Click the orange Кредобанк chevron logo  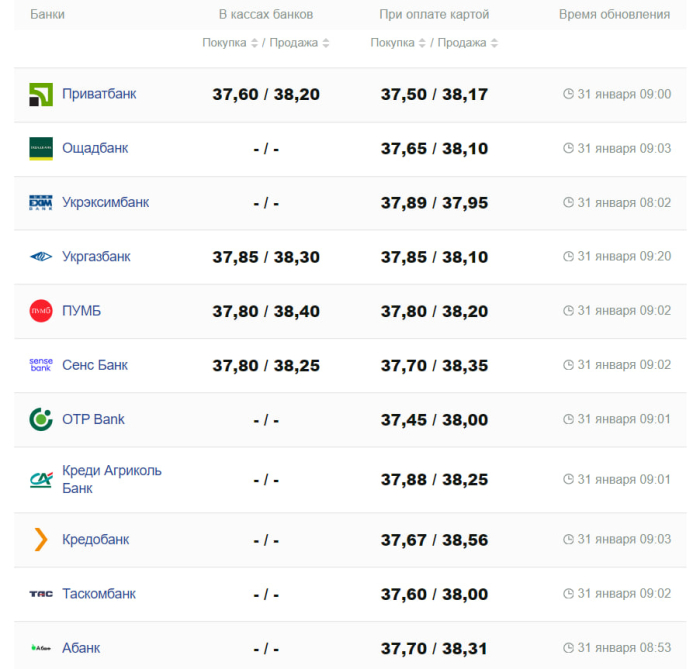click(40, 540)
